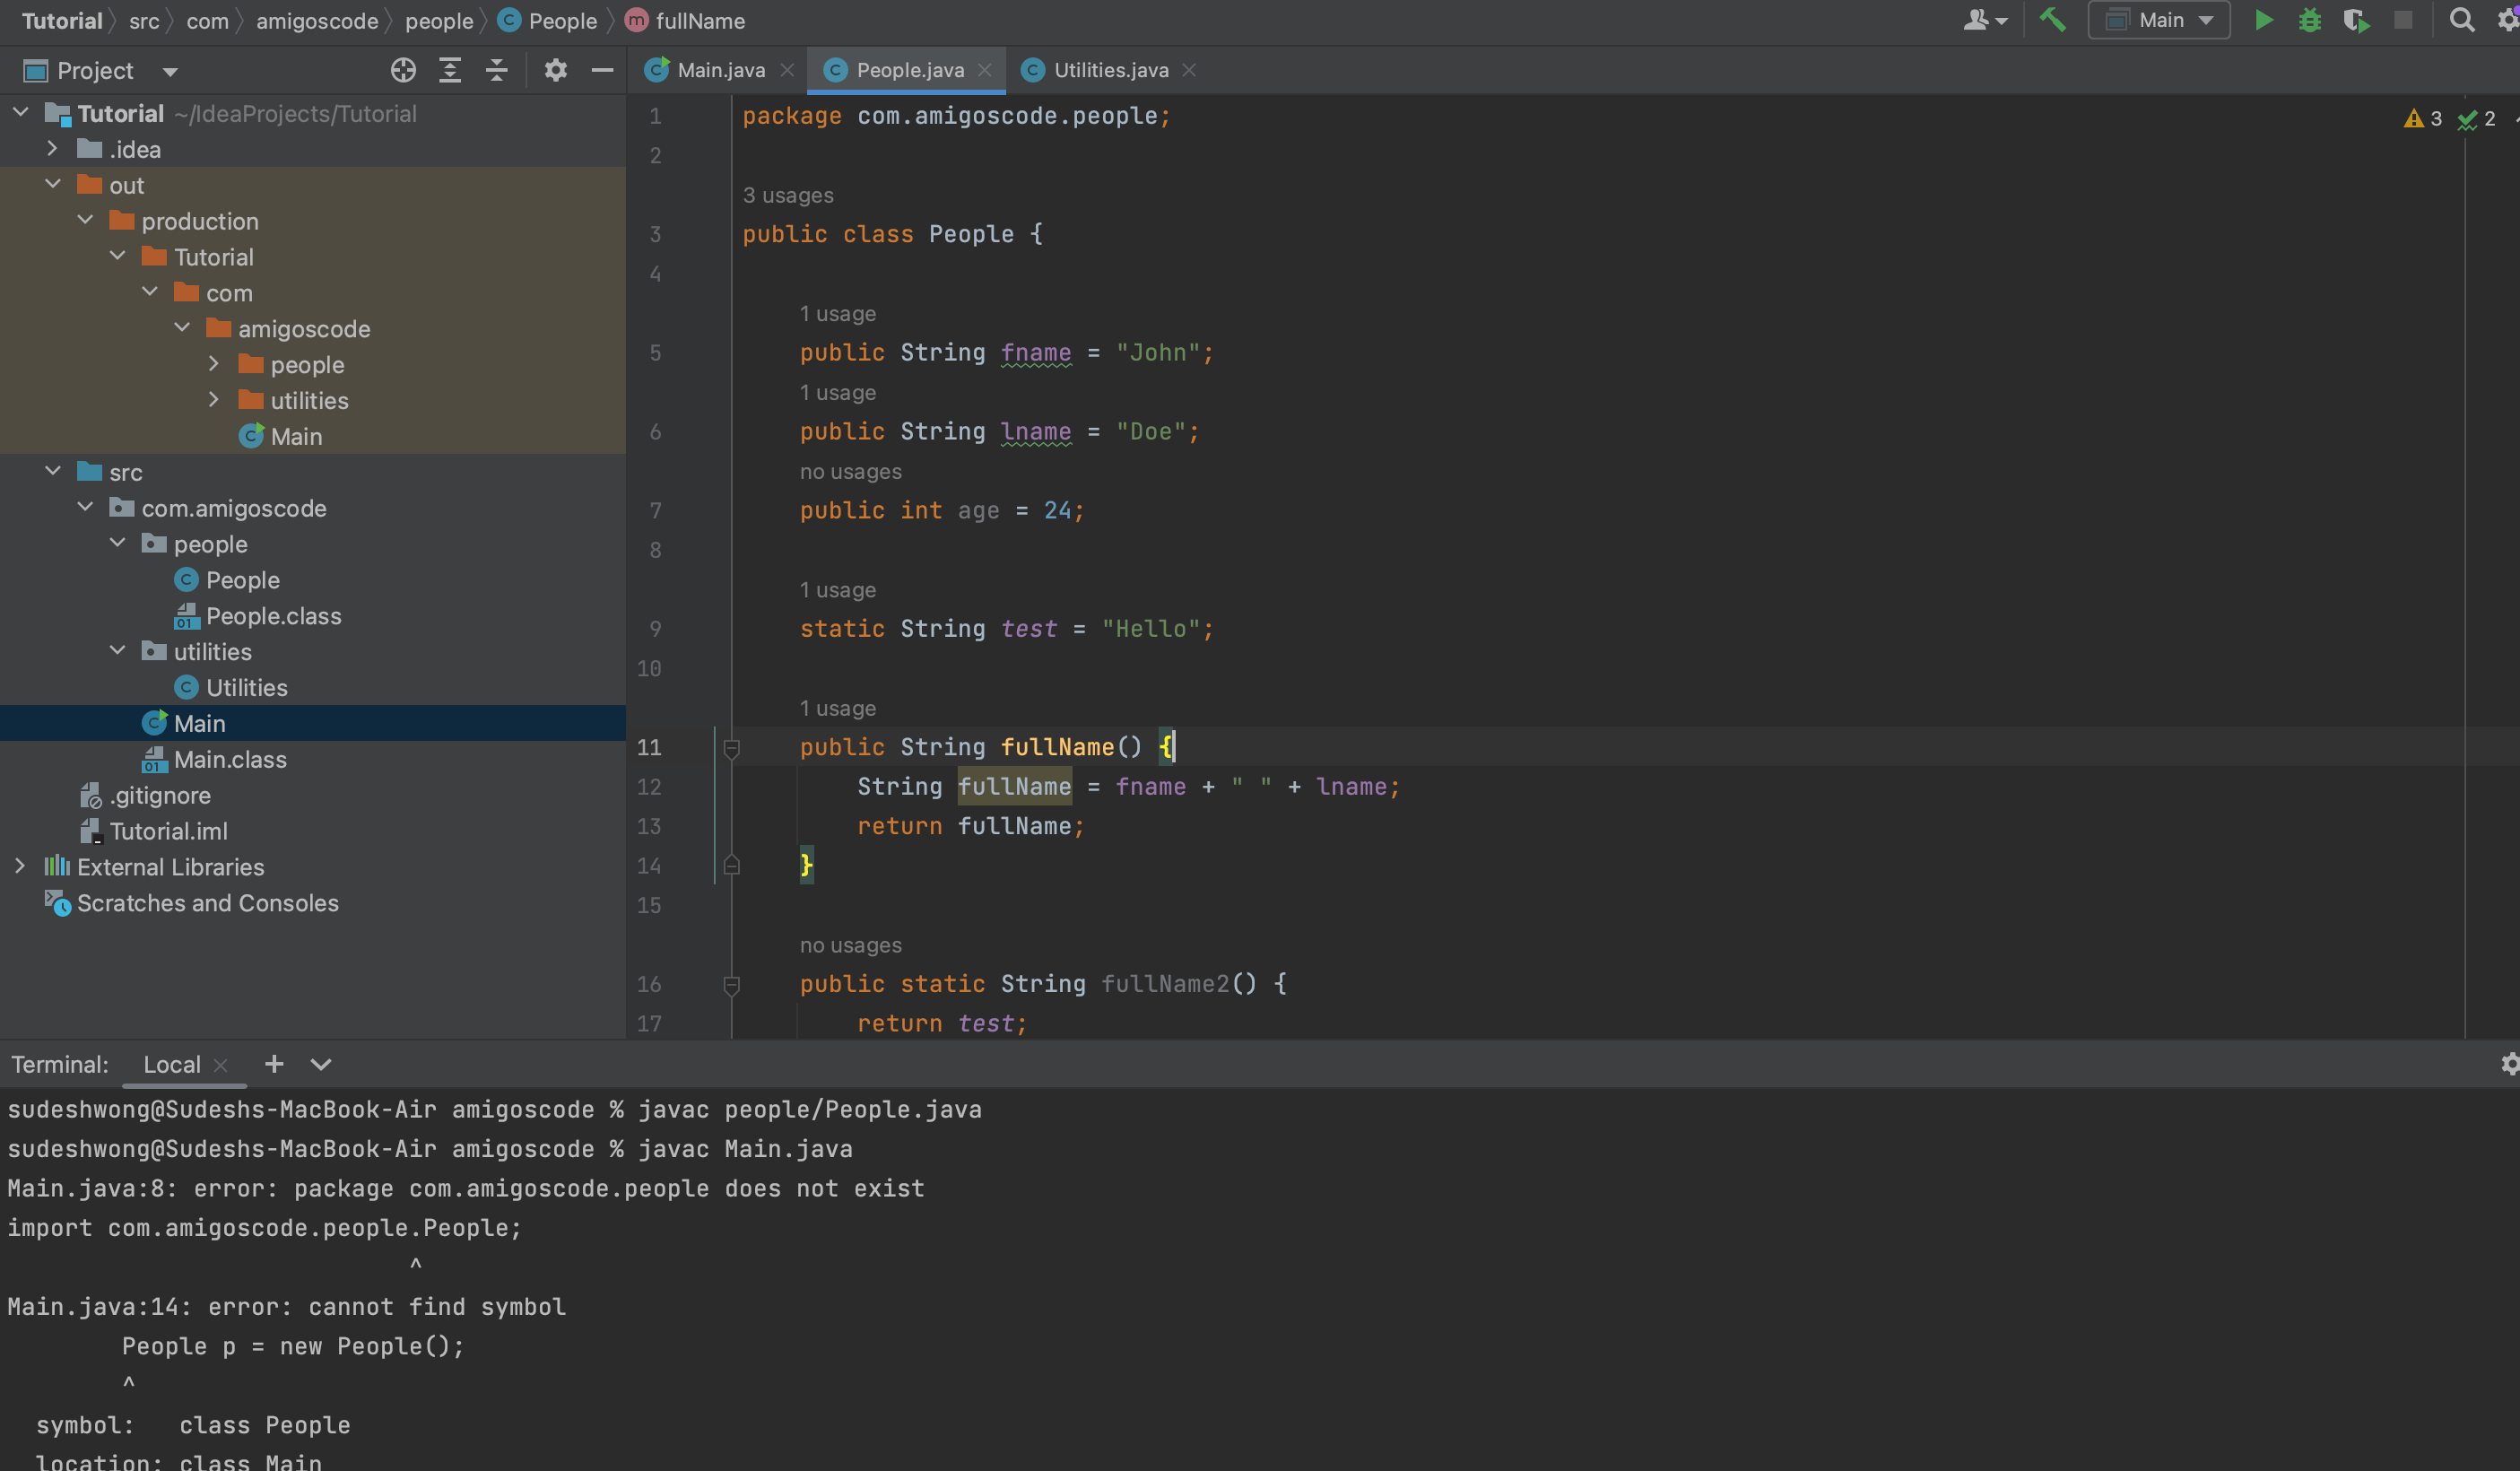Image resolution: width=2520 pixels, height=1471 pixels.
Task: Click Select Opened File target icon
Action: pos(403,70)
